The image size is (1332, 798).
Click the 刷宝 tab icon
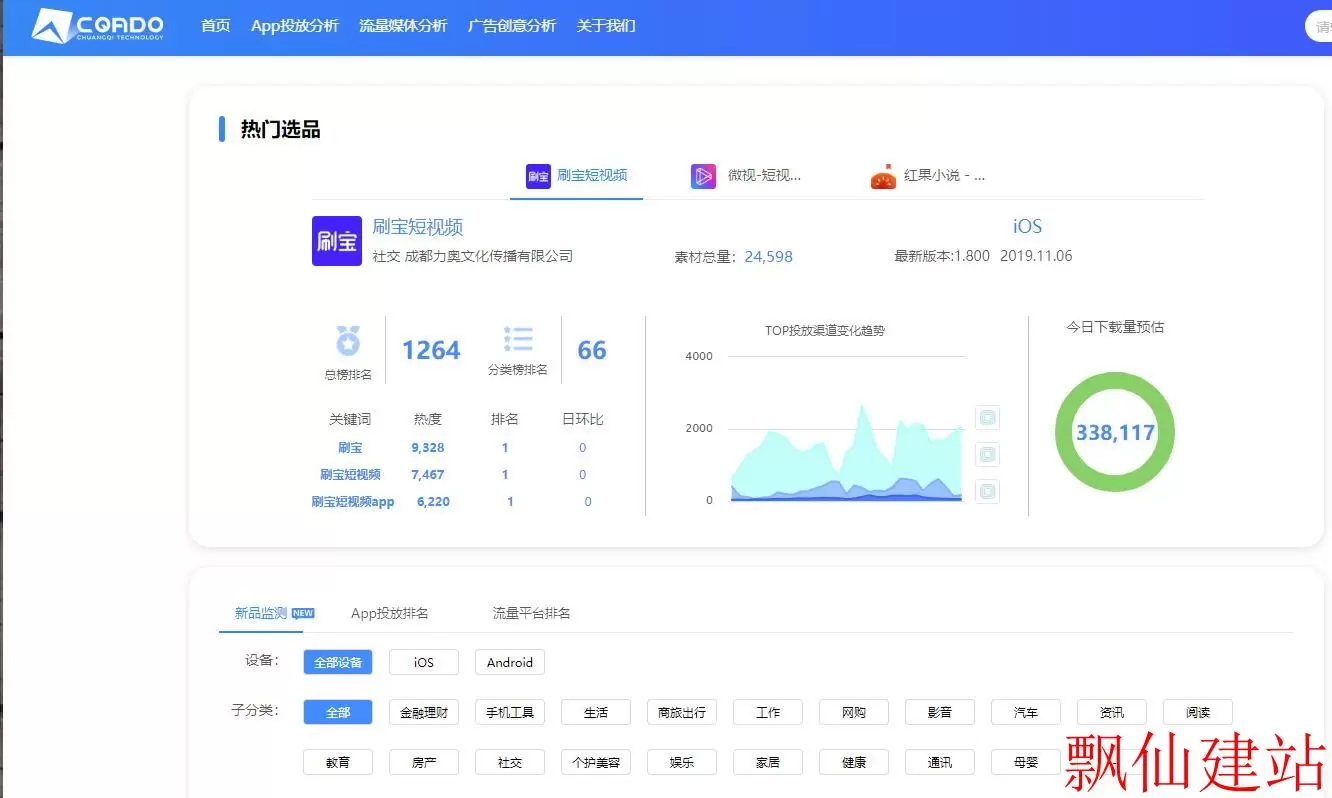(538, 176)
